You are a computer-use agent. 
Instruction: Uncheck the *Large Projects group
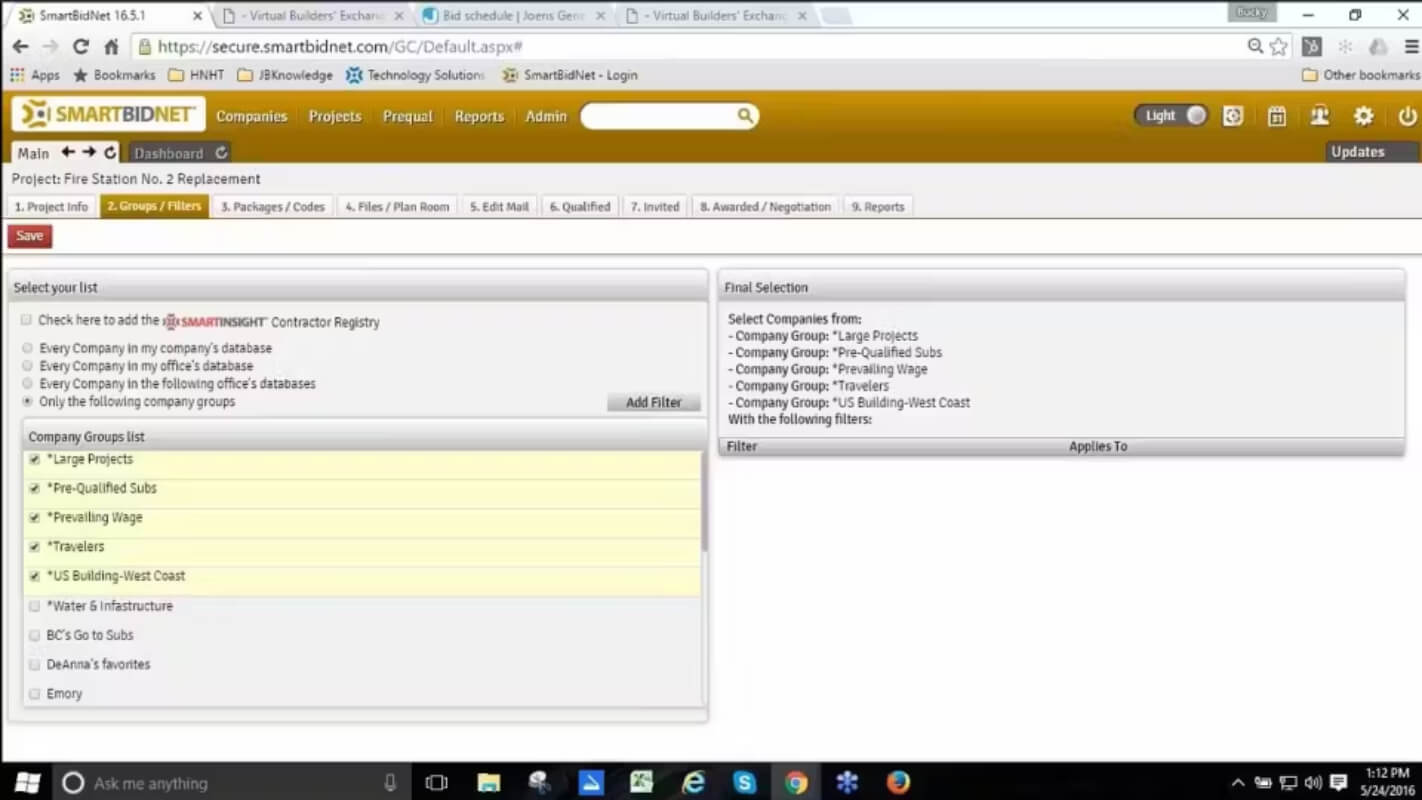35,460
